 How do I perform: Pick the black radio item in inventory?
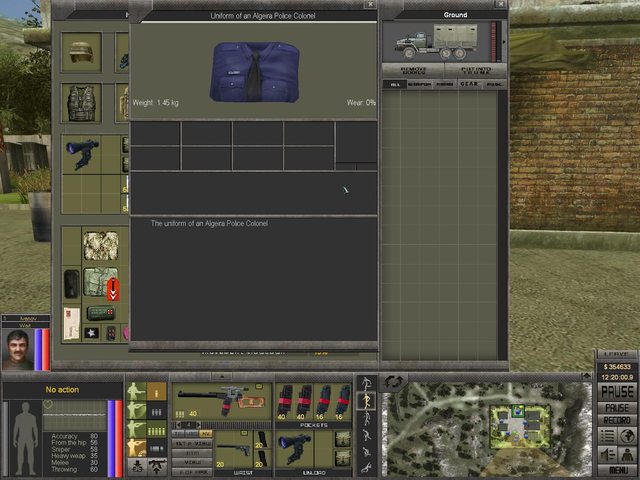point(71,284)
